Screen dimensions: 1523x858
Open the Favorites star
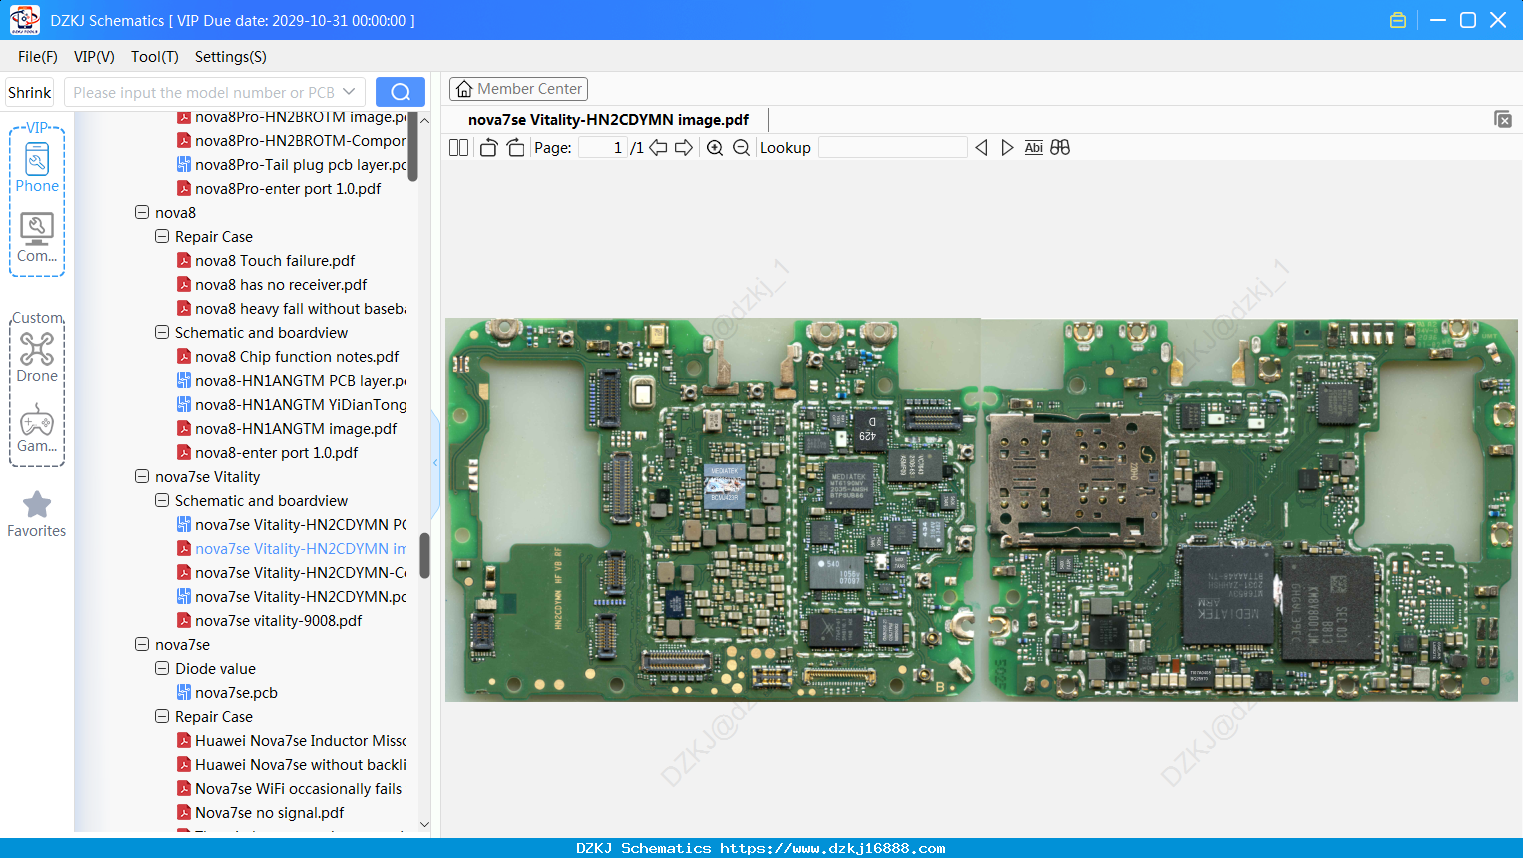(x=37, y=514)
